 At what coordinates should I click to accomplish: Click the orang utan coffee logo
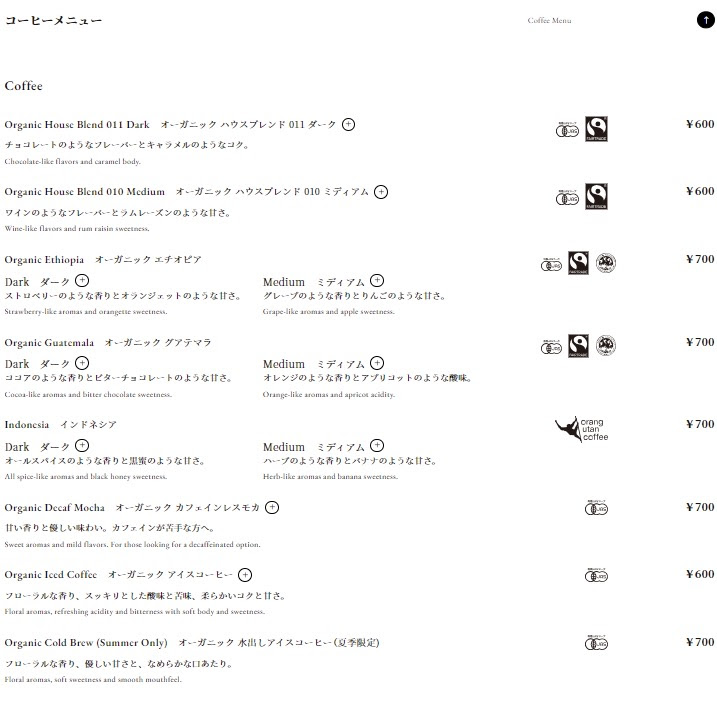(x=582, y=429)
